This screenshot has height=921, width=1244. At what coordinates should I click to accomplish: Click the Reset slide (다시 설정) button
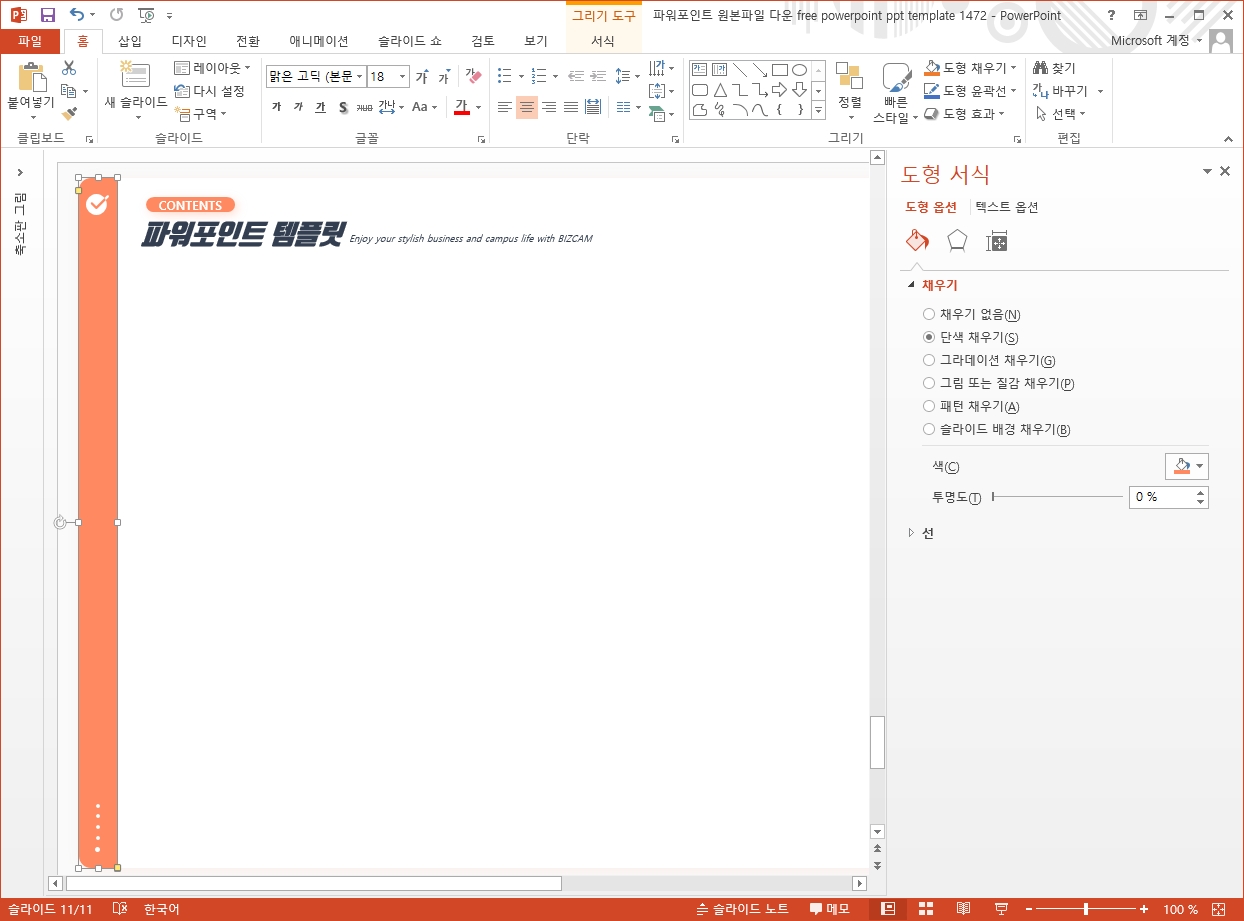coord(209,91)
